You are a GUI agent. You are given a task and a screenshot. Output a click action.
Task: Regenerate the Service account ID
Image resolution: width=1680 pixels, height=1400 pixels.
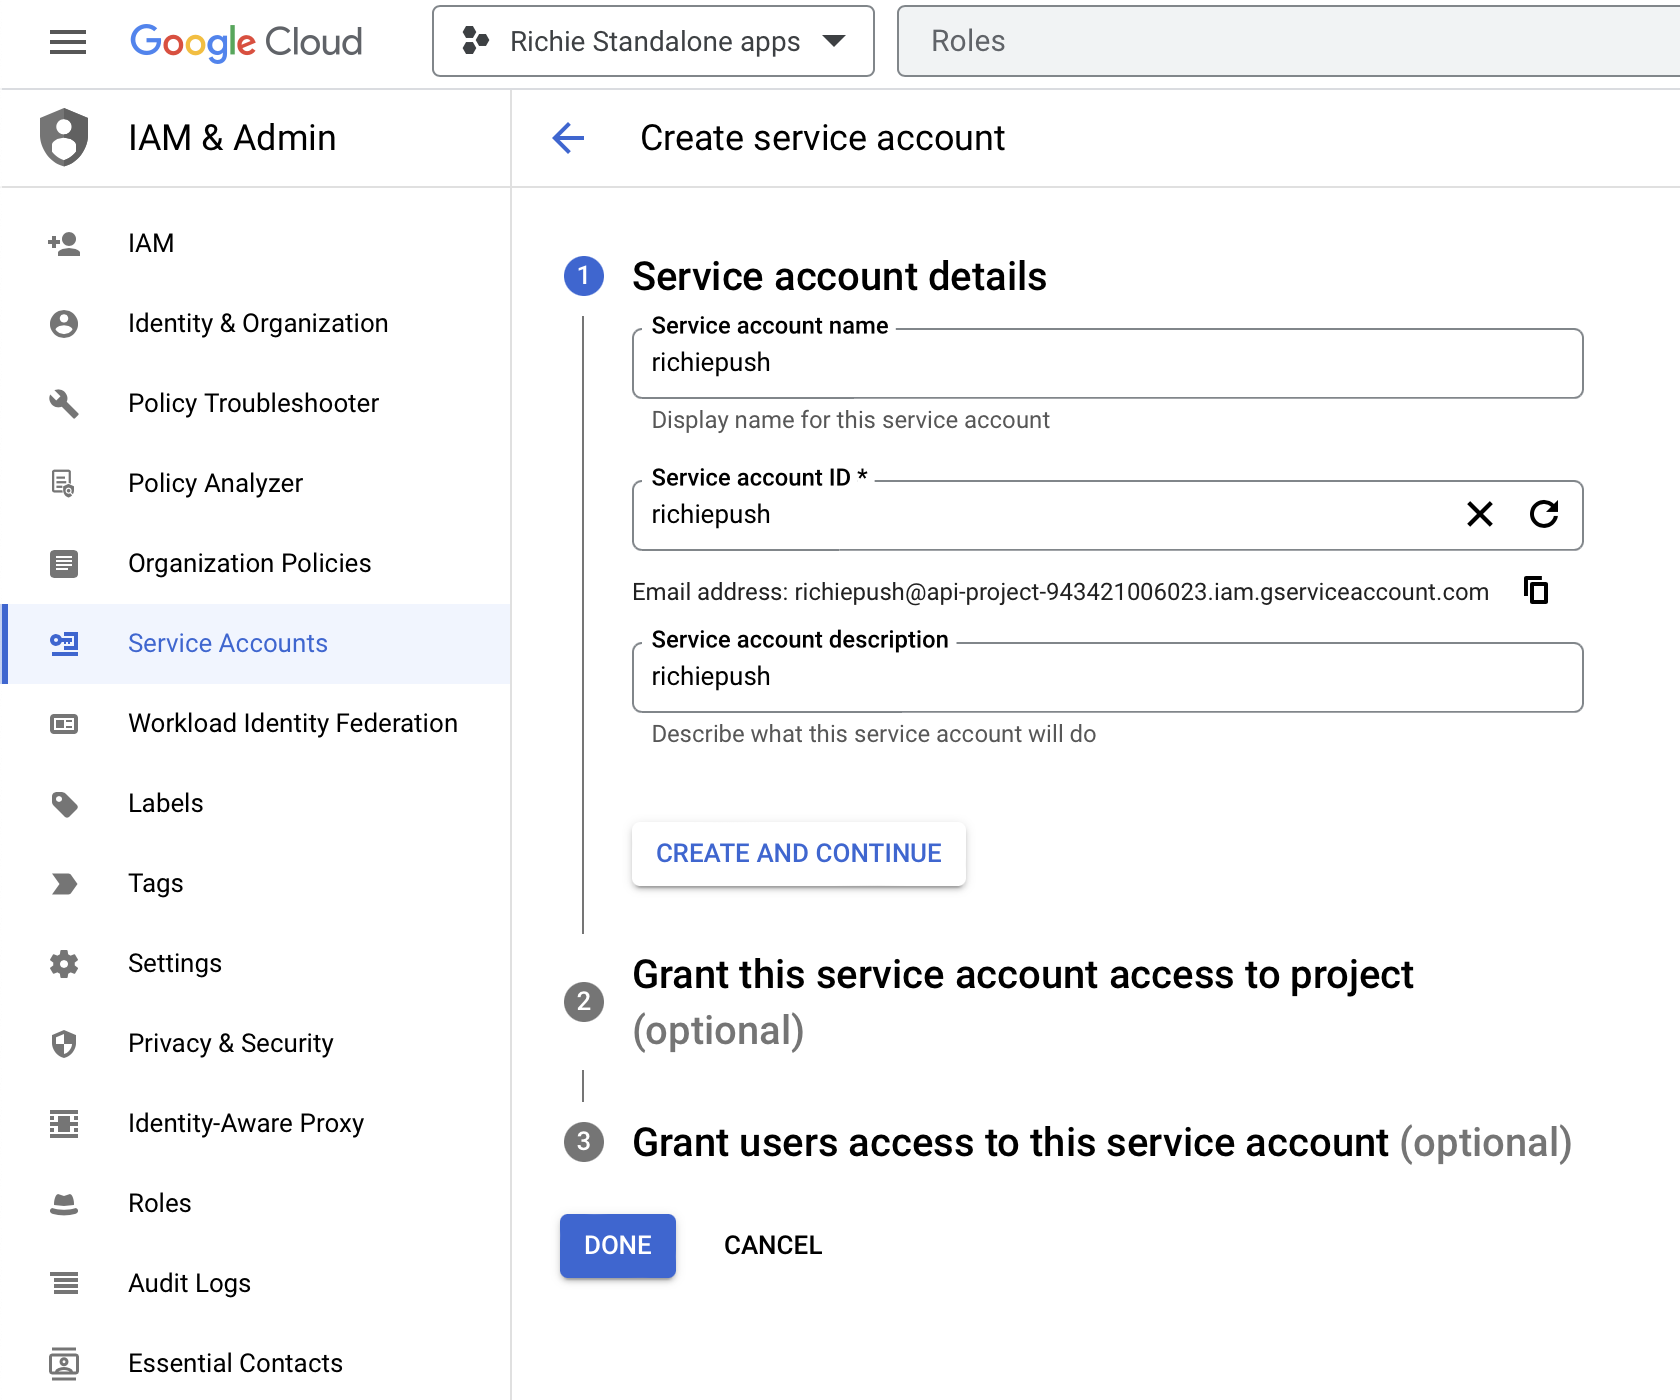(1544, 515)
